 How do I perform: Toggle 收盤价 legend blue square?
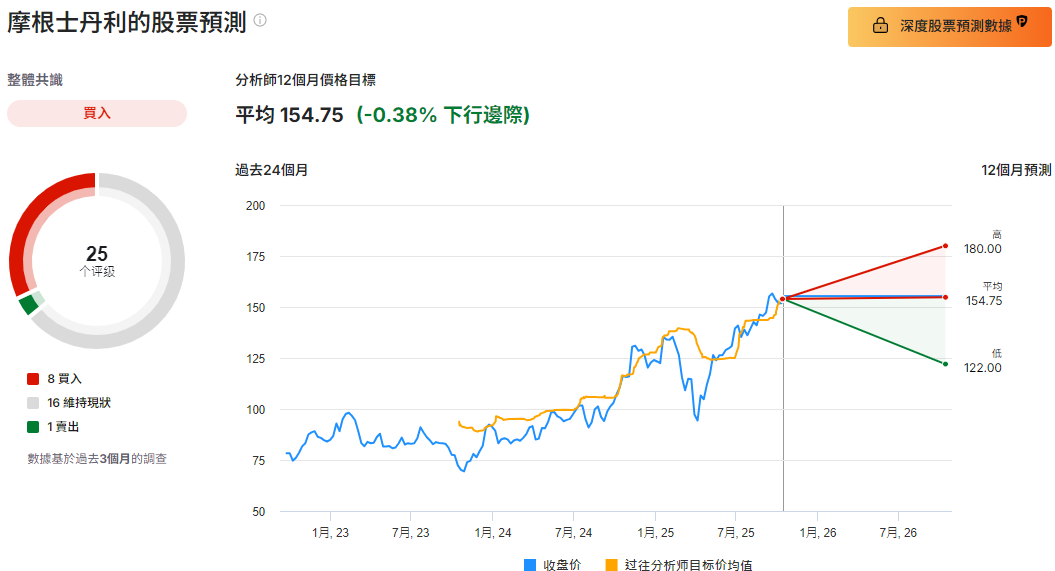click(530, 565)
